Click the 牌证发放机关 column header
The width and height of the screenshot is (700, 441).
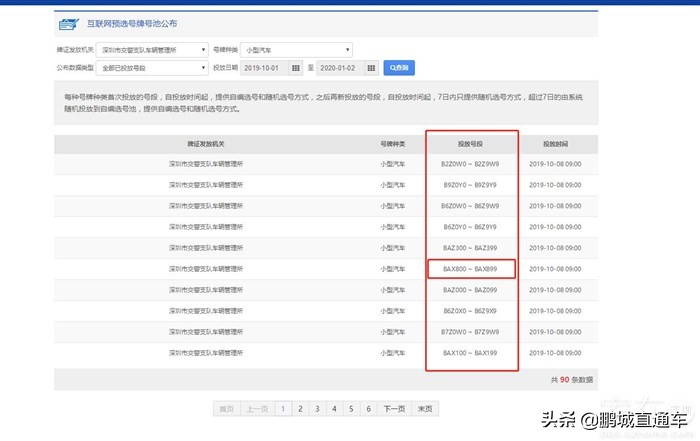(206, 144)
